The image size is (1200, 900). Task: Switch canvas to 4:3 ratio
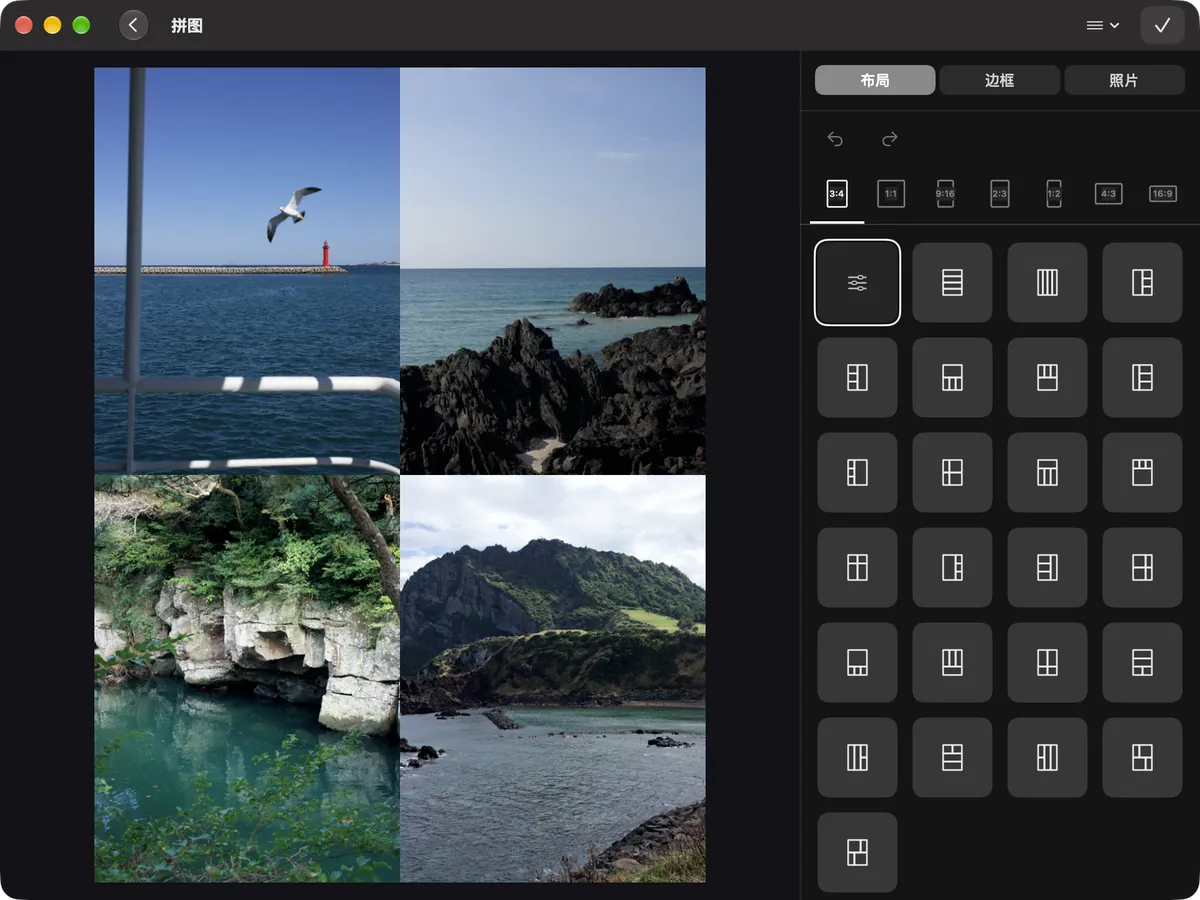(1108, 194)
